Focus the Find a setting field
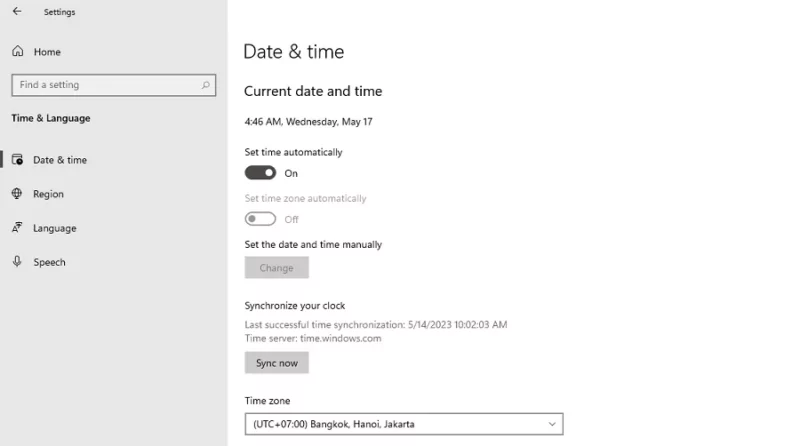 click(114, 85)
